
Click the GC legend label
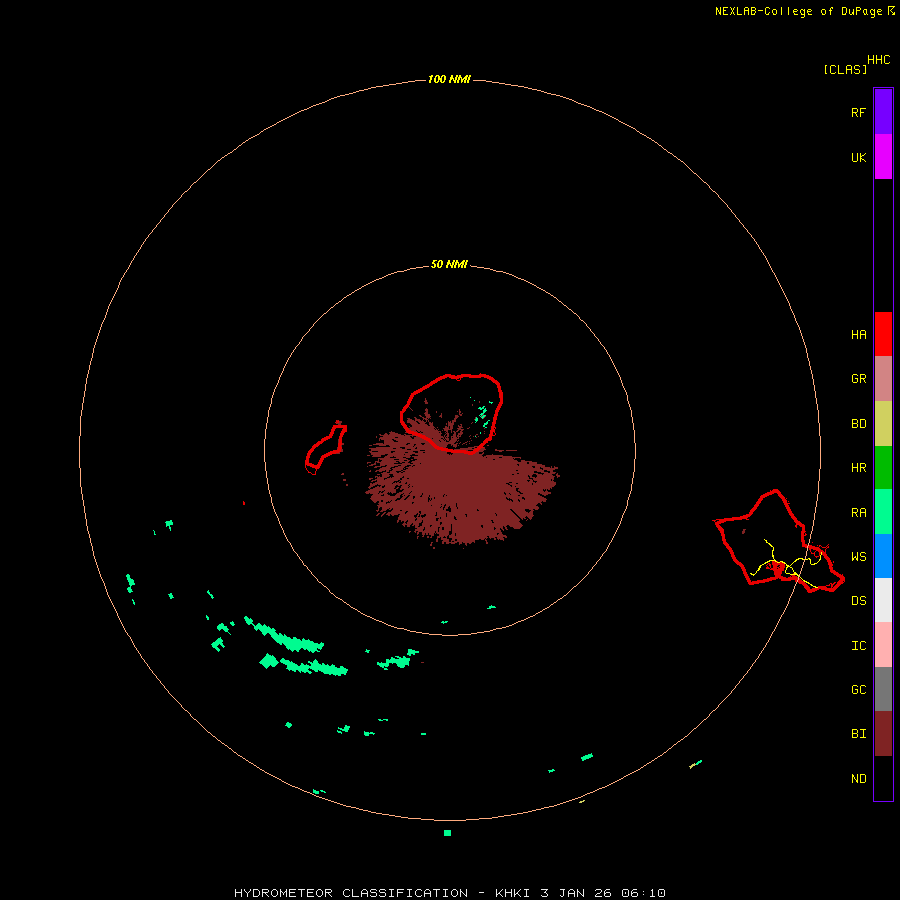click(859, 690)
